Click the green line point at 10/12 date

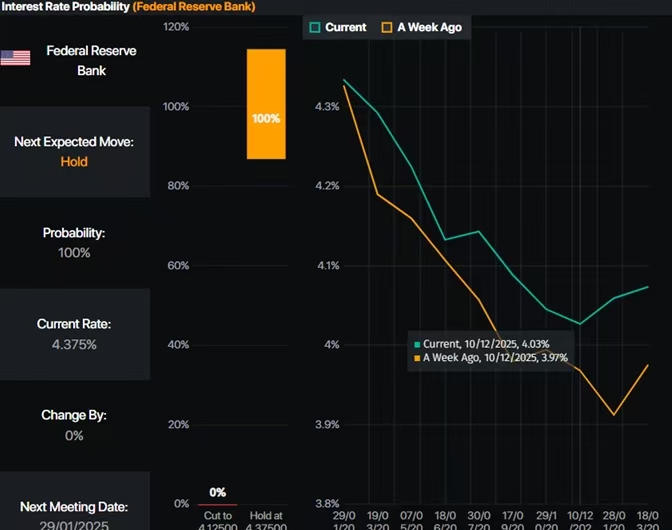coord(580,324)
